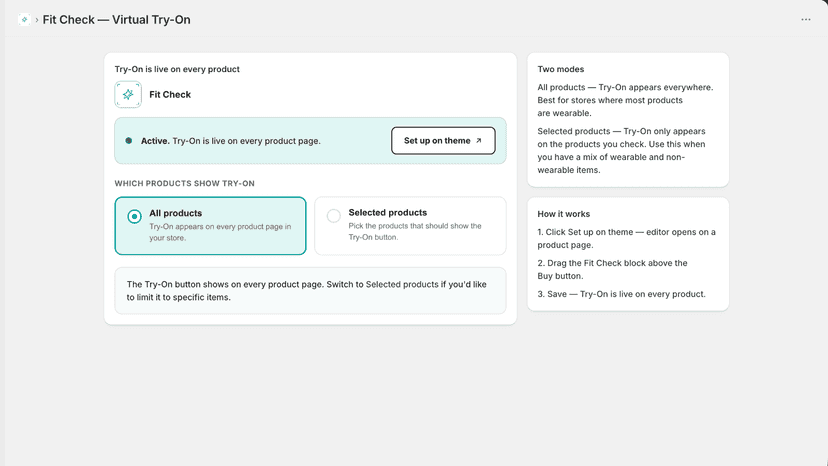Click the green Active status dot
Screen dimensions: 828x466
(128, 141)
